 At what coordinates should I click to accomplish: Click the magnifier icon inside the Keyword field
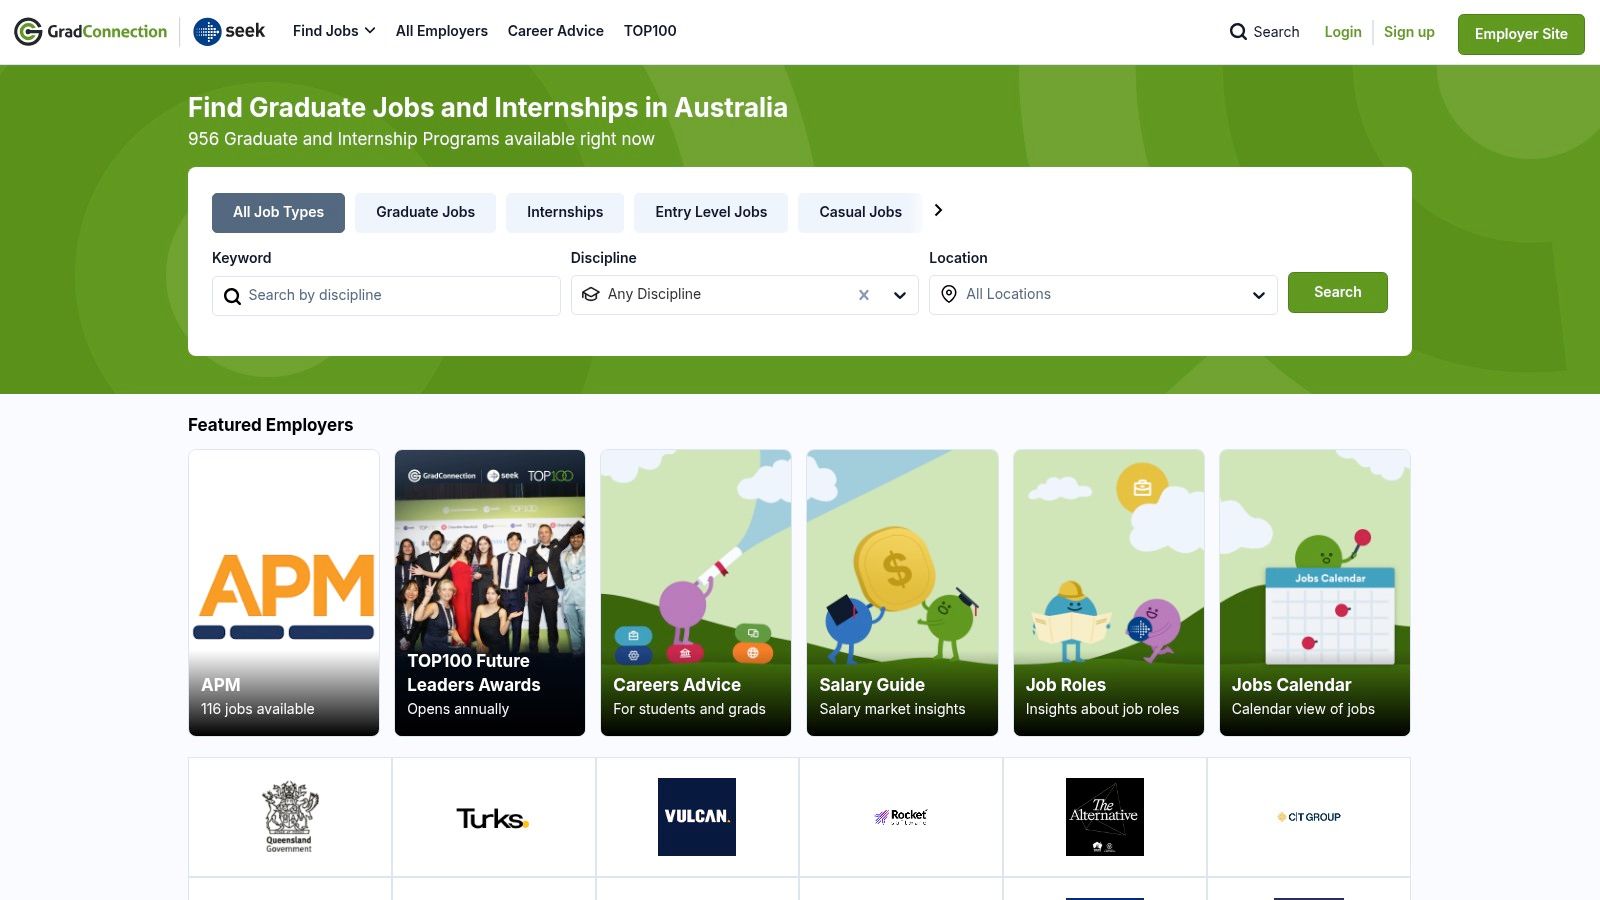tap(232, 296)
